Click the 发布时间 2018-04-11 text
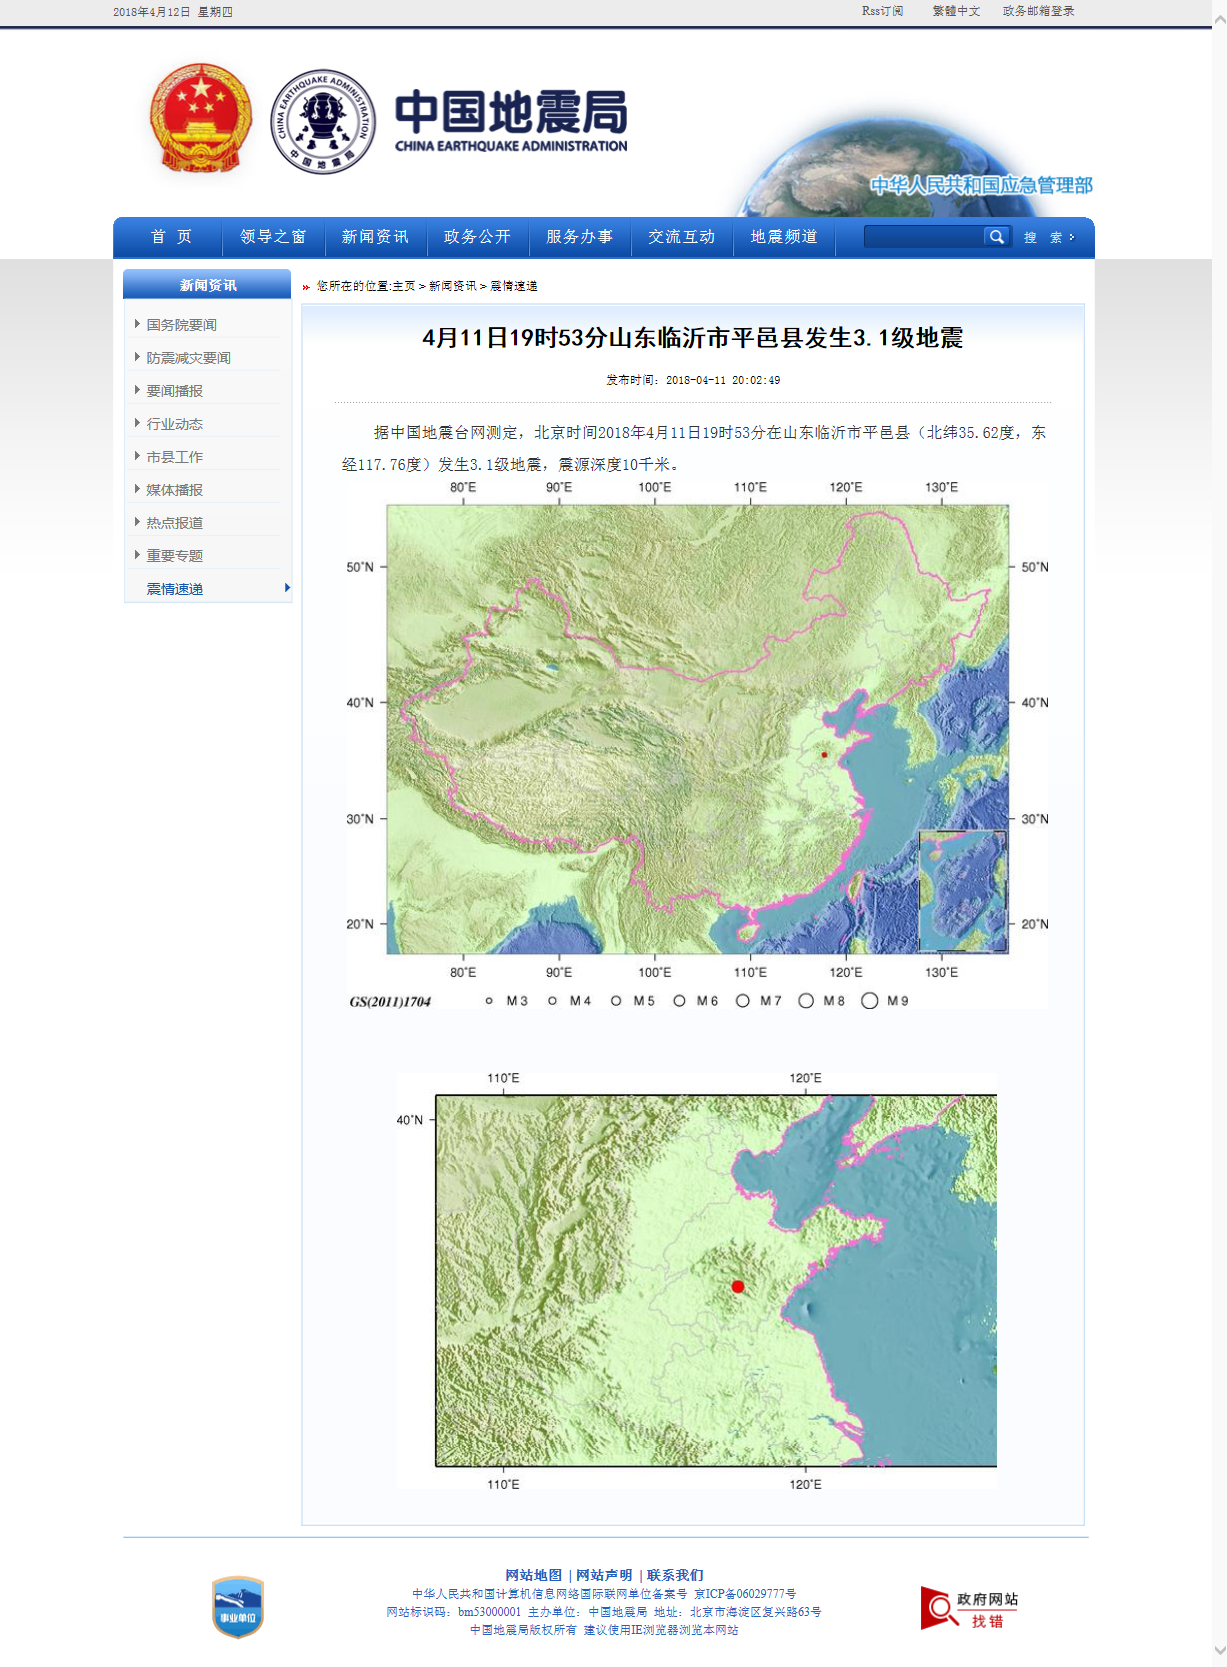 [693, 380]
